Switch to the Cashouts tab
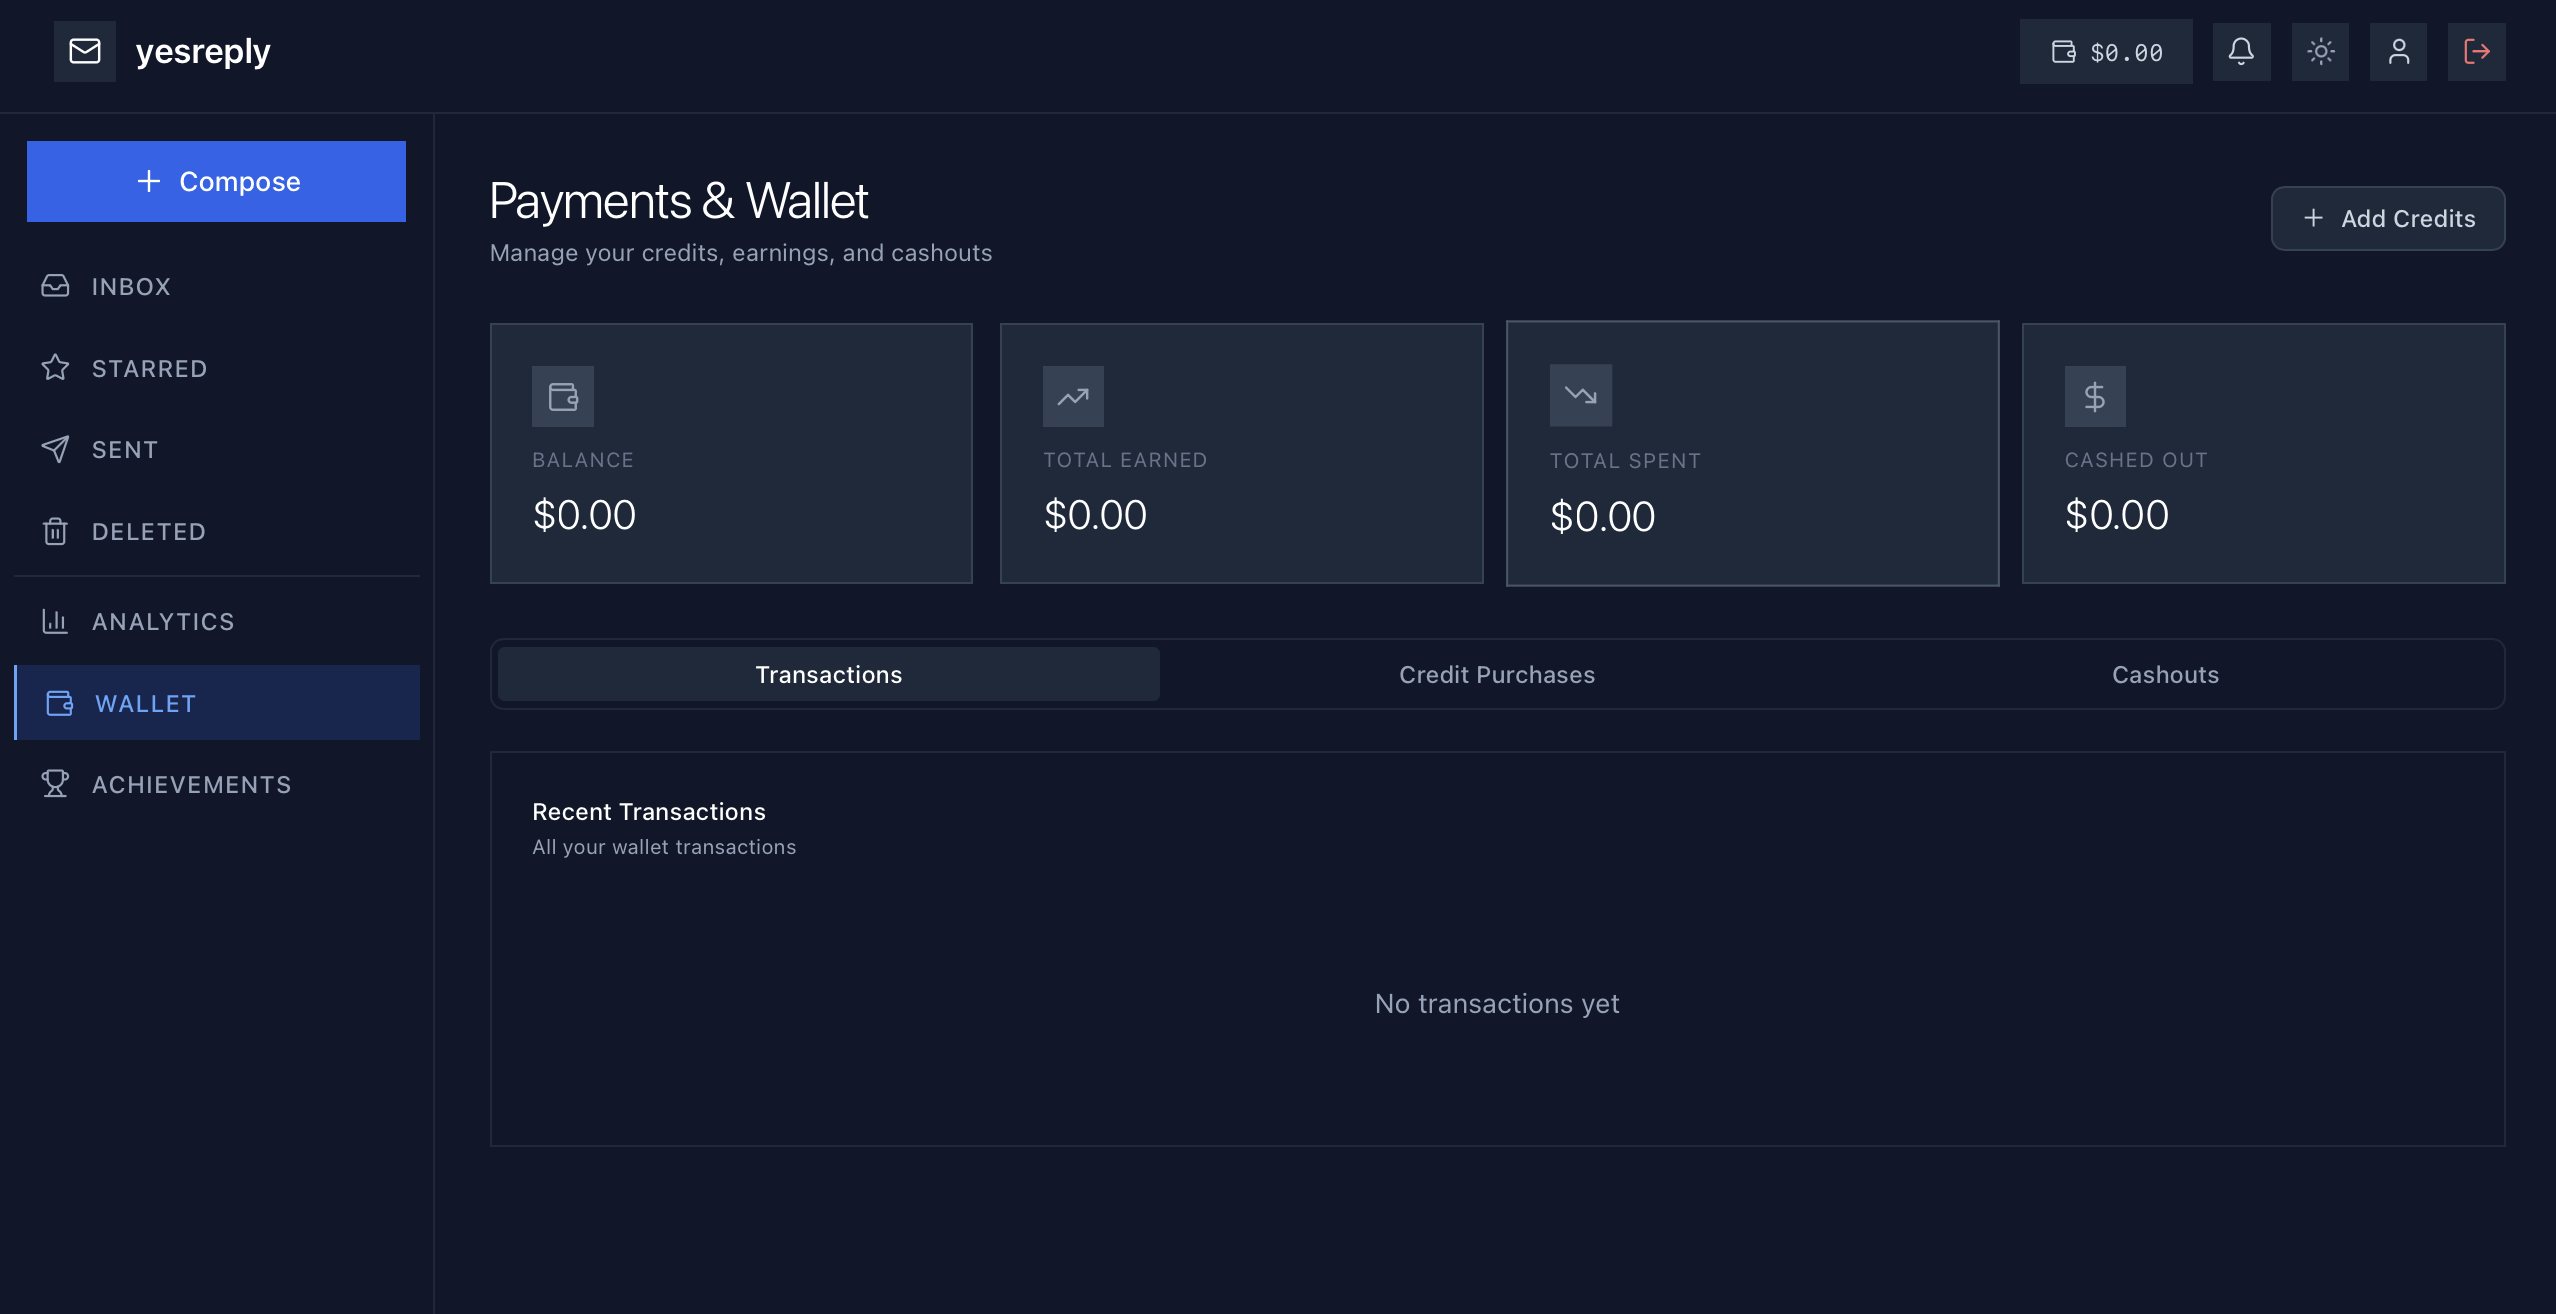Screen dimensions: 2556x1314 pos(2165,675)
